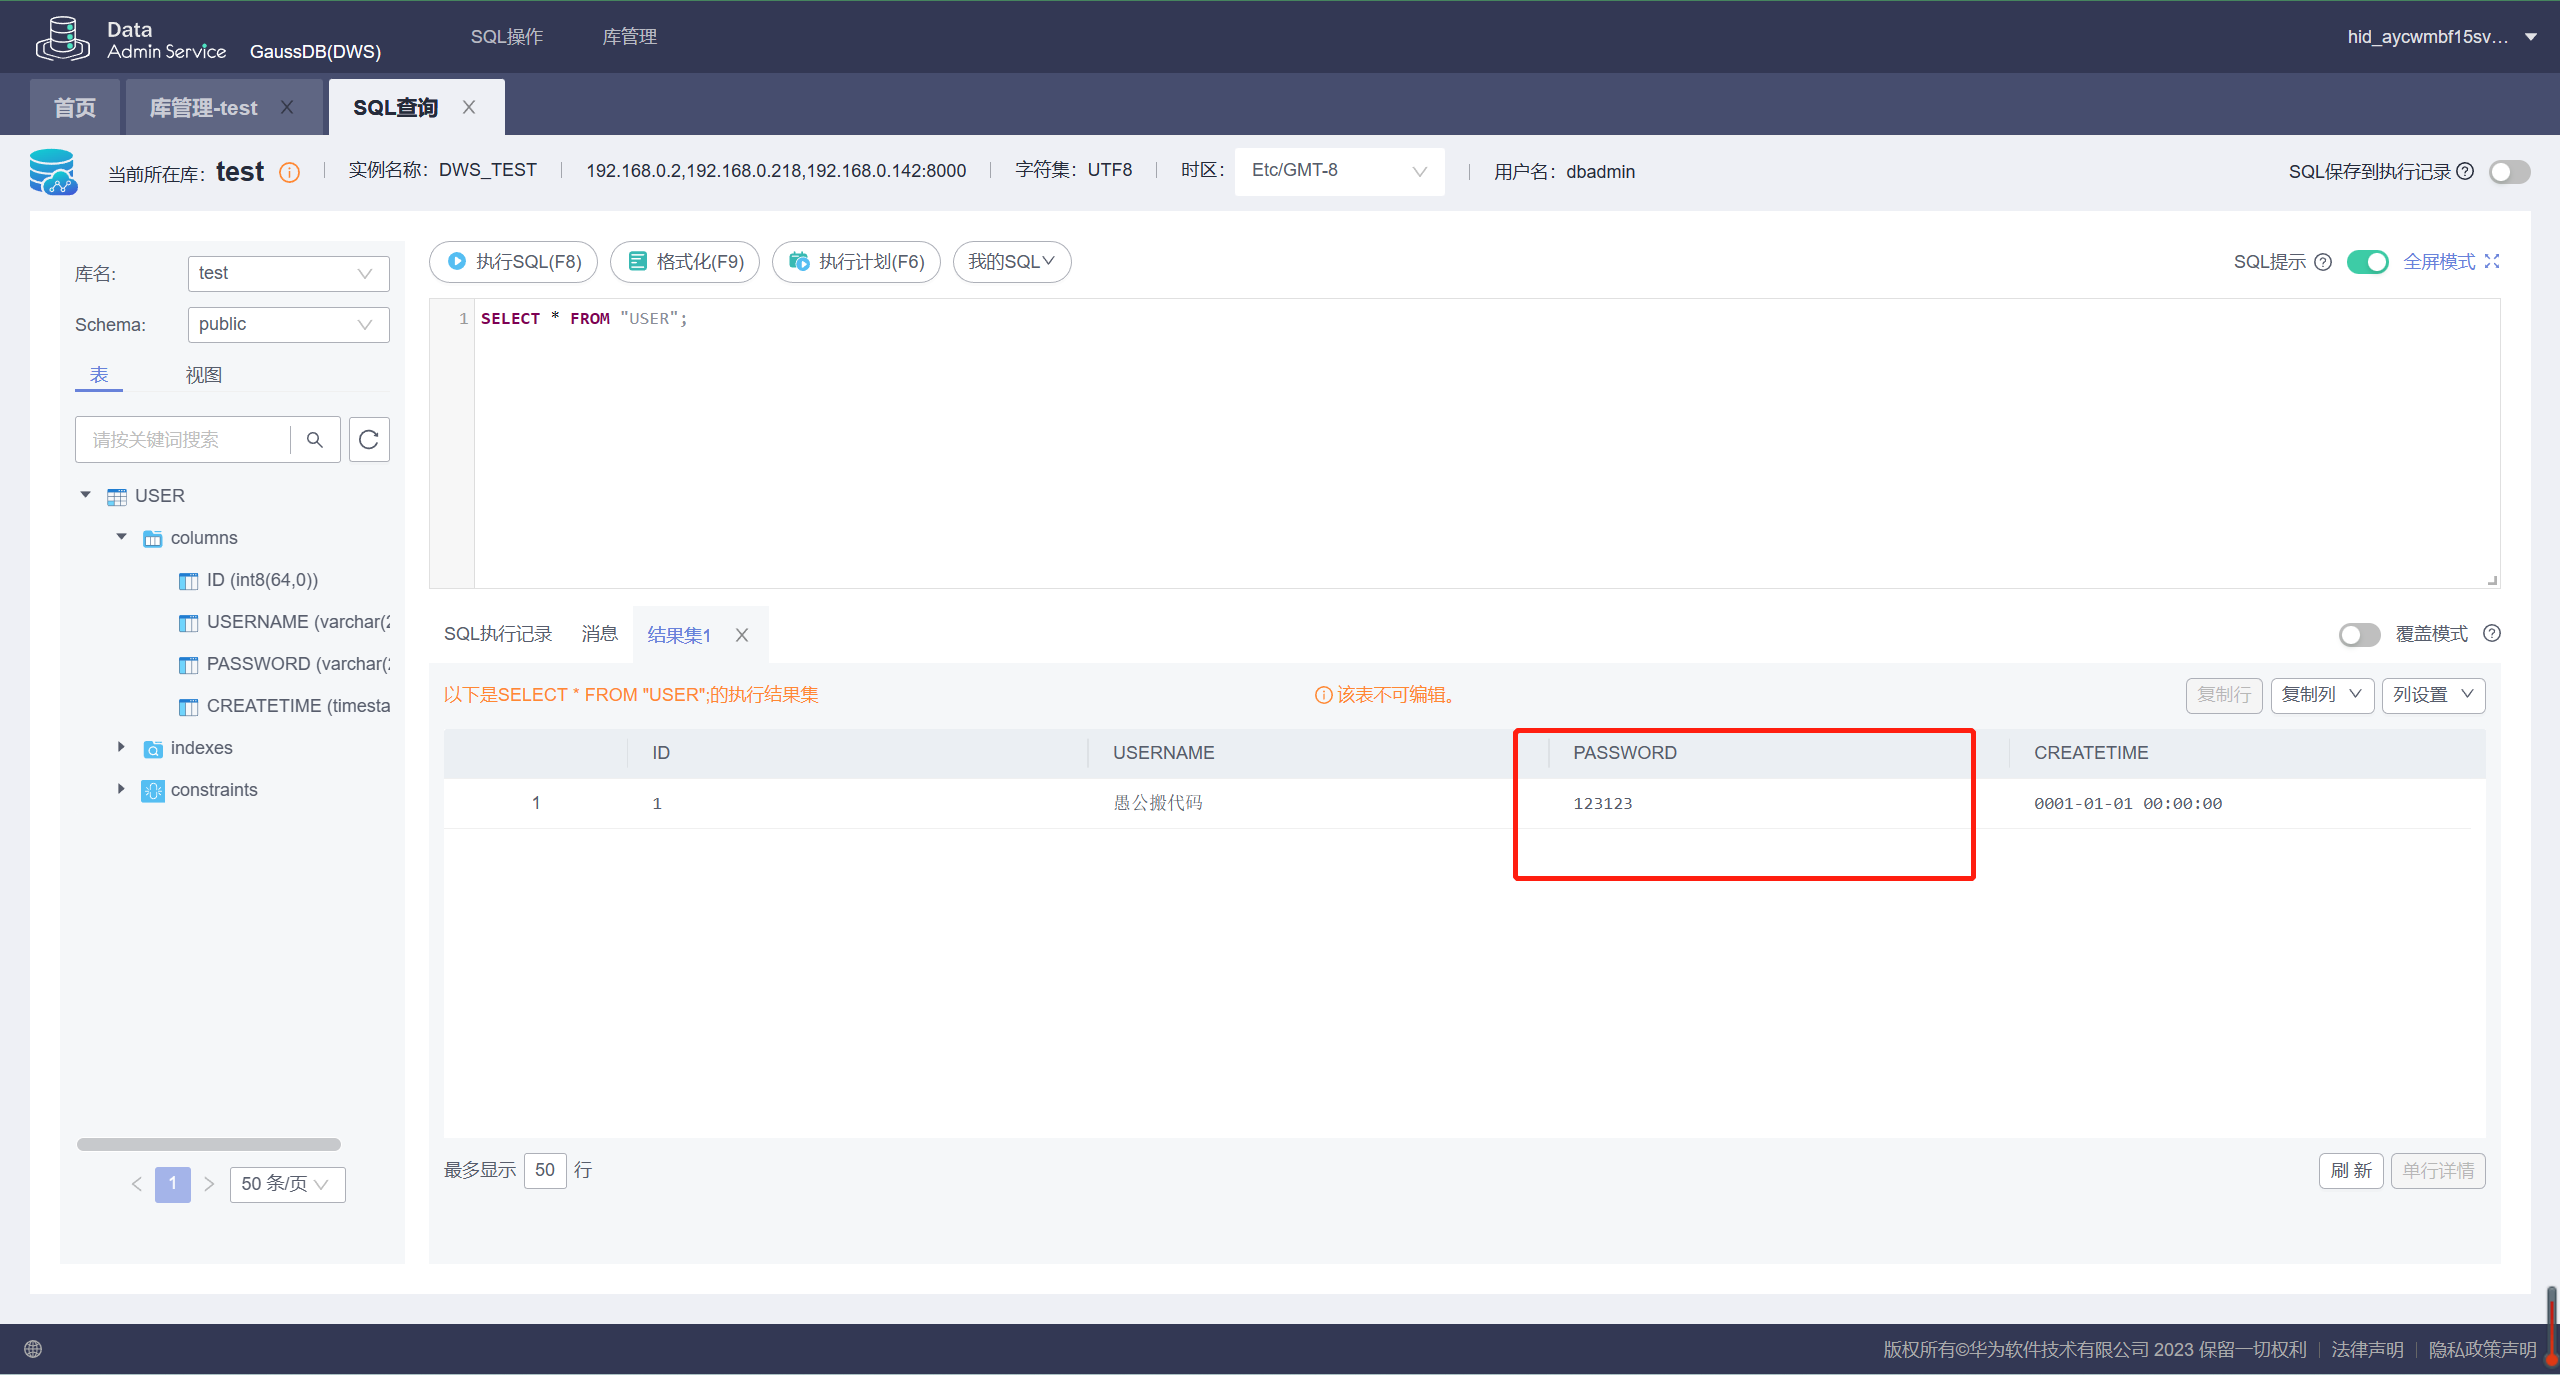The image size is (2560, 1375).
Task: Click 格式化(F9) button
Action: (685, 262)
